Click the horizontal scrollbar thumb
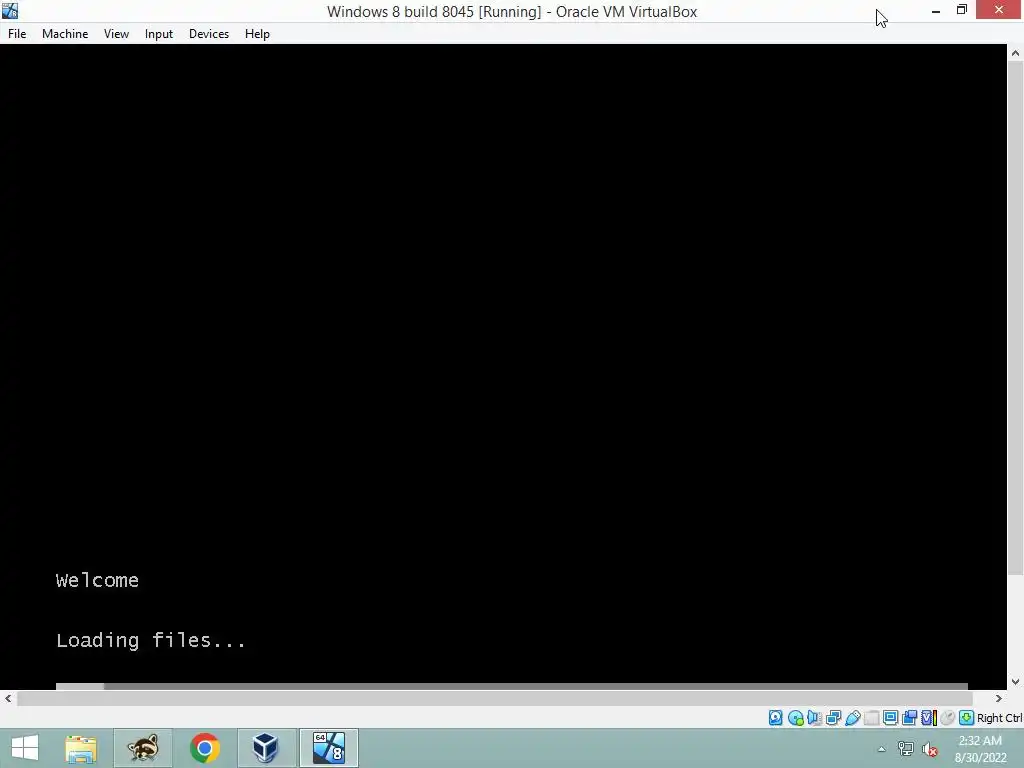Viewport: 1024px width, 768px height. coord(494,698)
